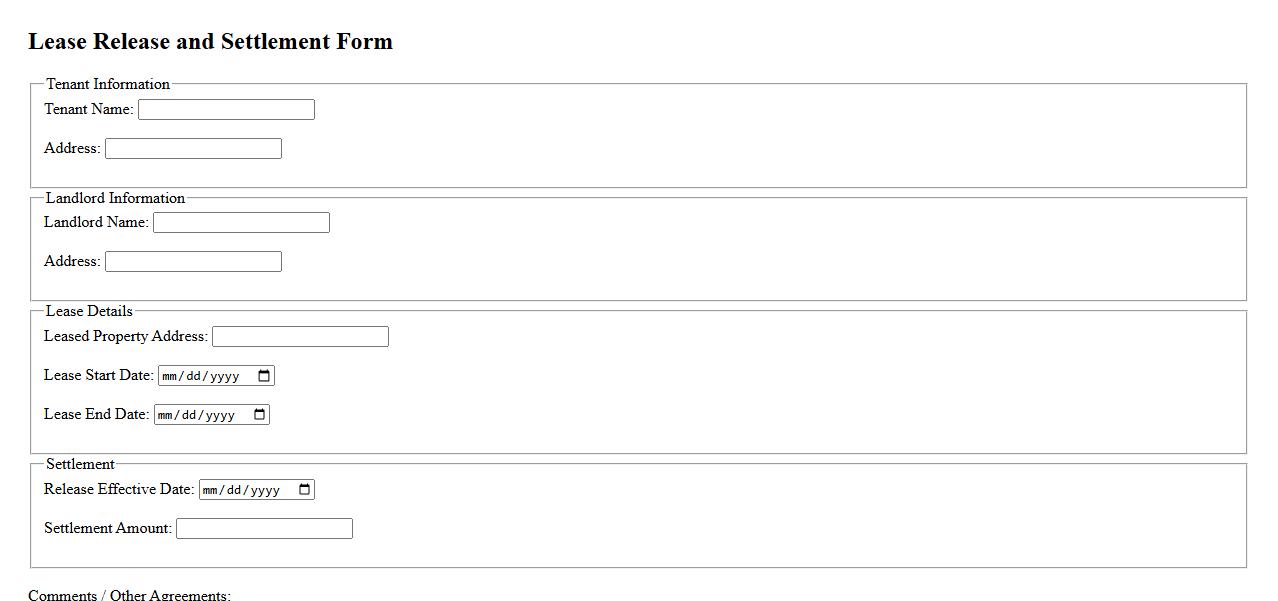
Task: Open the Release Effective Date calendar picker
Action: pyautogui.click(x=304, y=490)
